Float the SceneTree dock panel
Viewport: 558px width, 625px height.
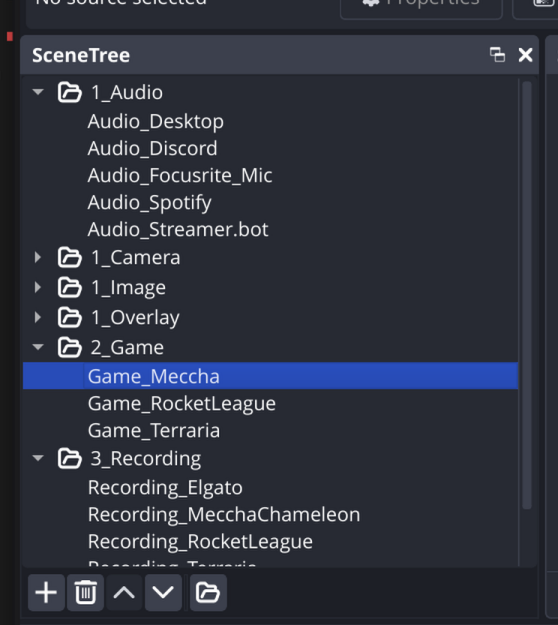pos(497,55)
